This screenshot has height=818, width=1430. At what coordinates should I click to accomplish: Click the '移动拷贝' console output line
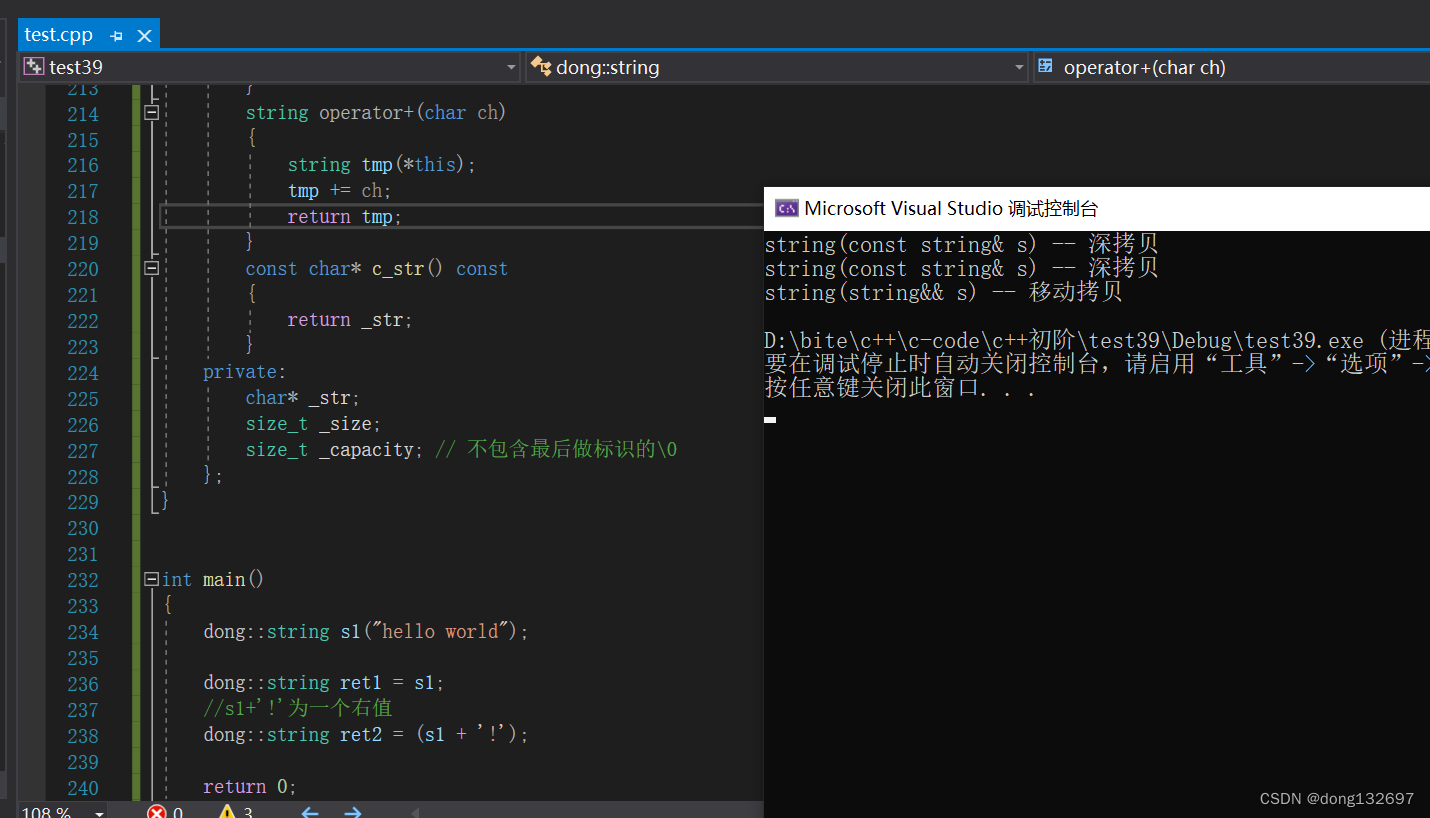[944, 293]
